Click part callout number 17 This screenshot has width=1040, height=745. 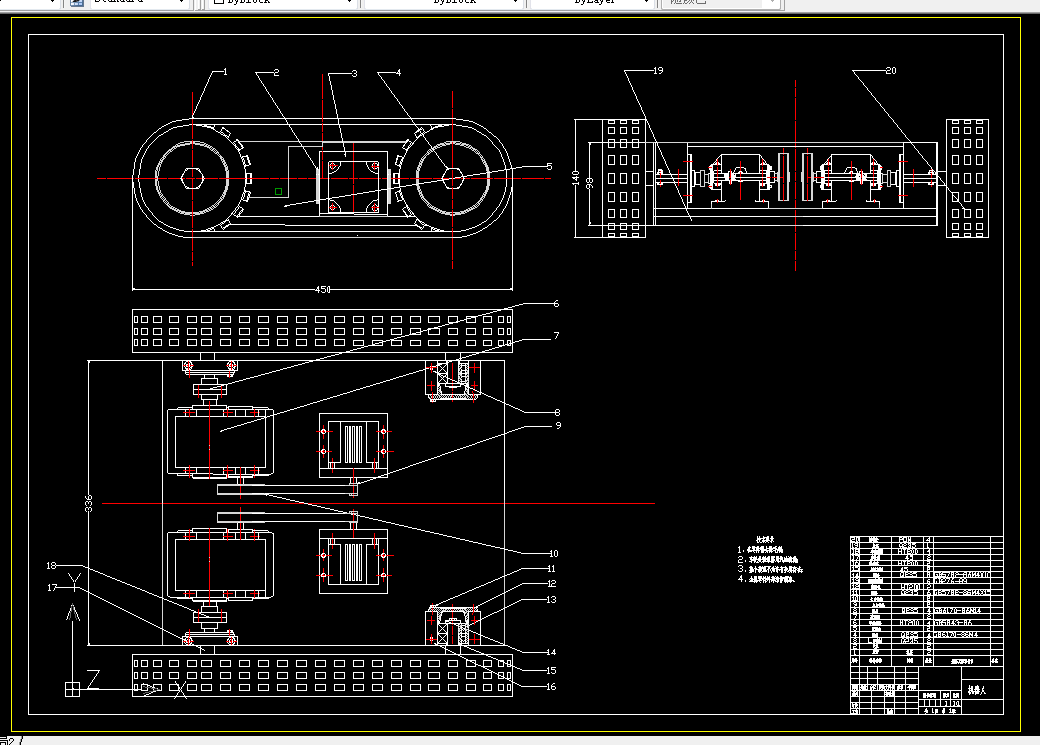(52, 588)
